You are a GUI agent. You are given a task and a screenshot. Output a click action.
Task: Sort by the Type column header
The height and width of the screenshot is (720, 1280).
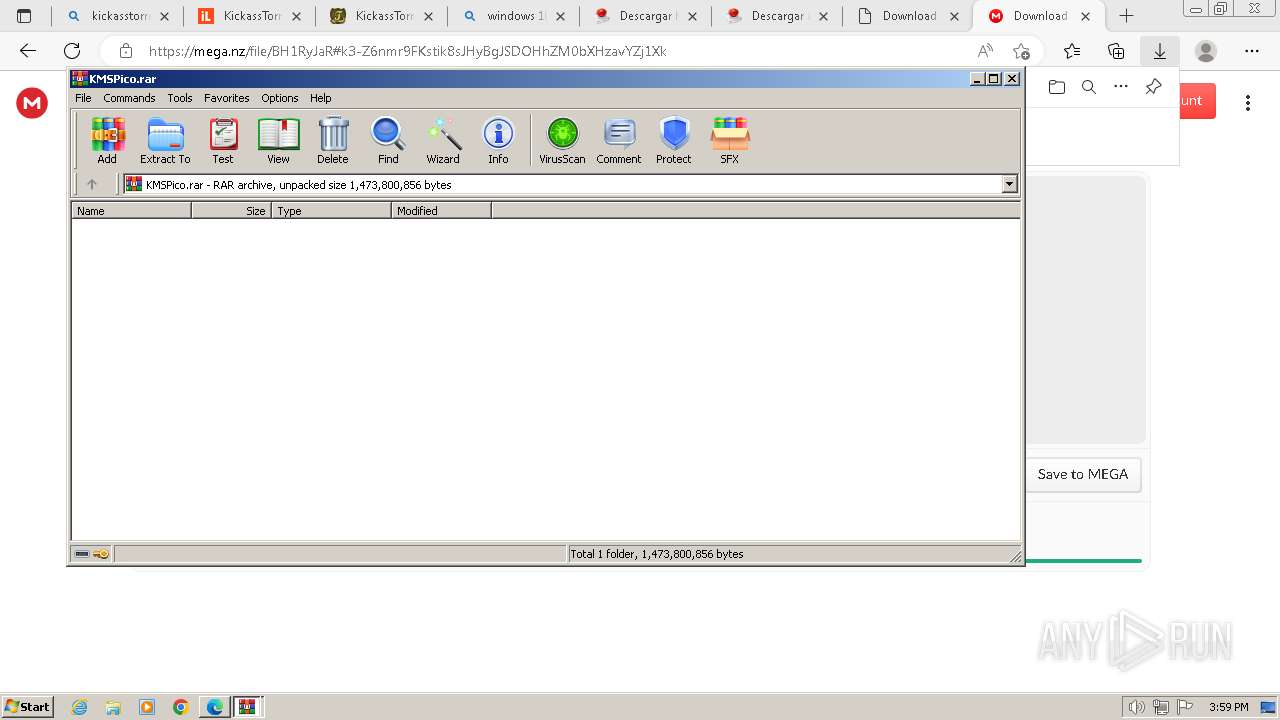point(331,210)
